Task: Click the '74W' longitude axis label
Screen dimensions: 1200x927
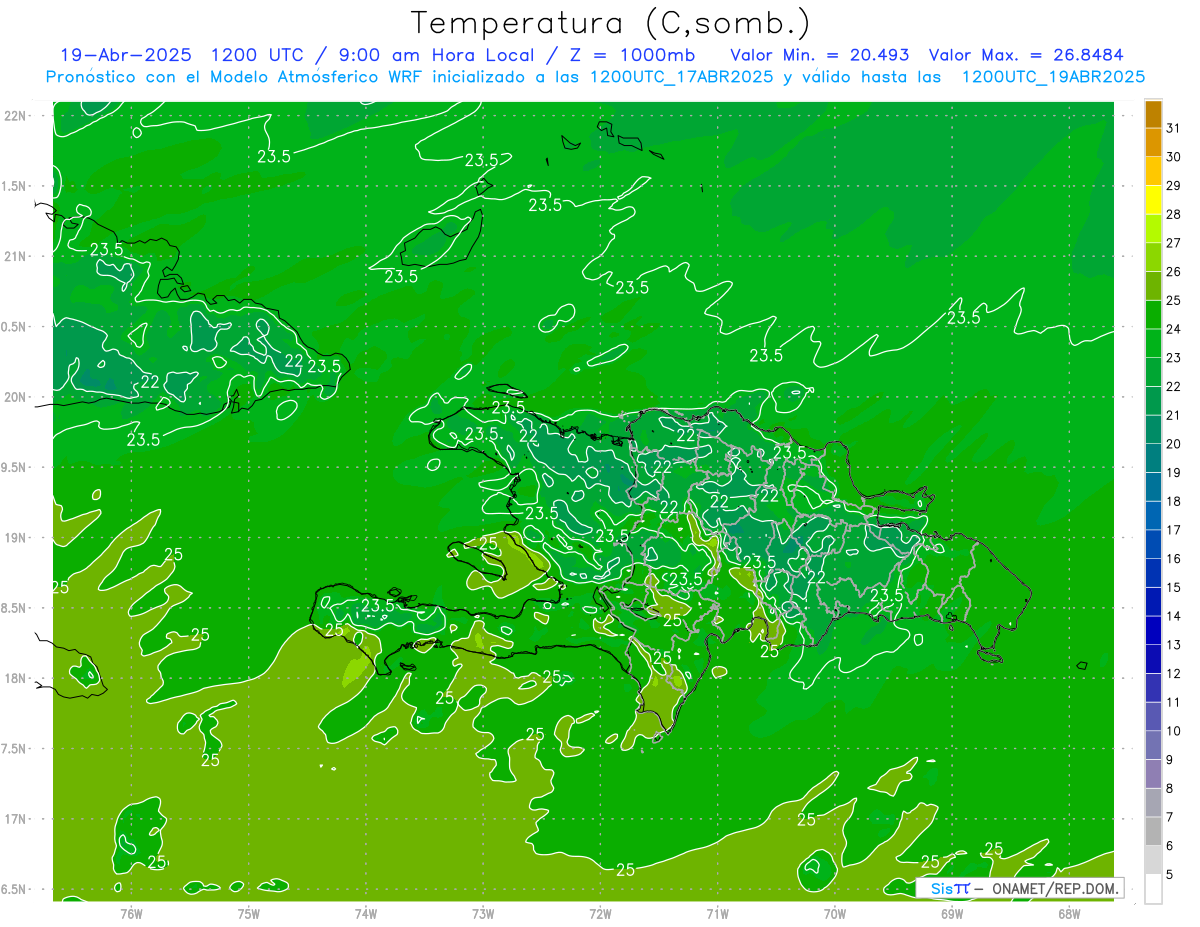Action: pos(365,913)
